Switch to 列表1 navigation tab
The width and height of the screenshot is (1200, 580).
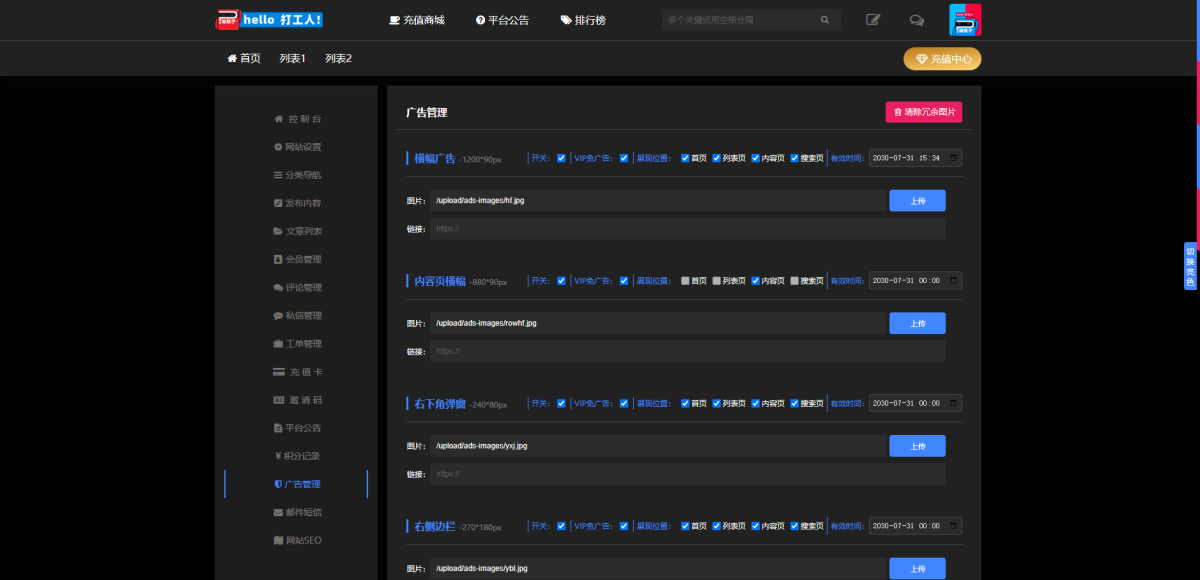[x=293, y=59]
